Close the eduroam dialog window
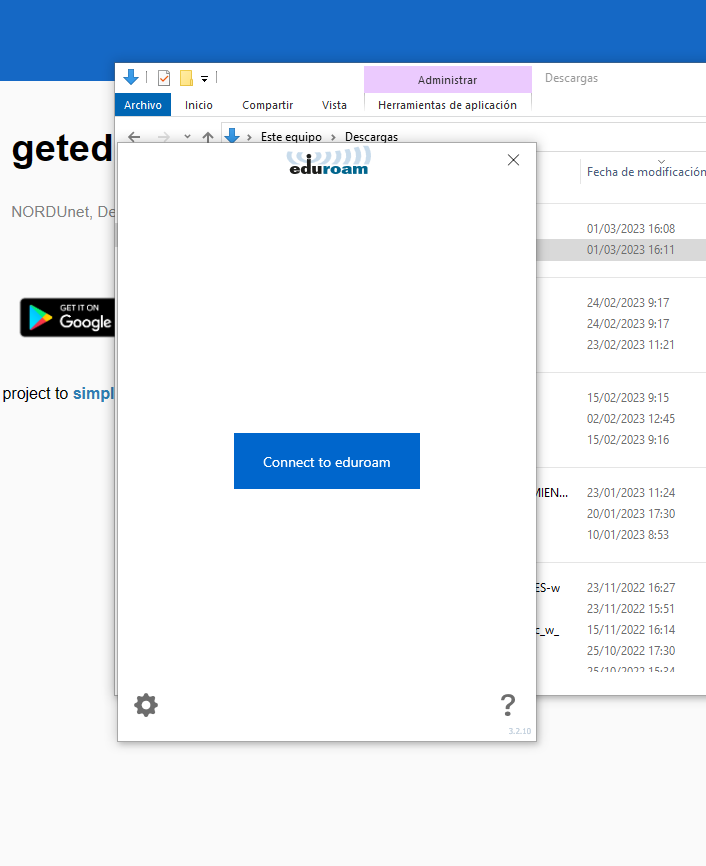 513,160
